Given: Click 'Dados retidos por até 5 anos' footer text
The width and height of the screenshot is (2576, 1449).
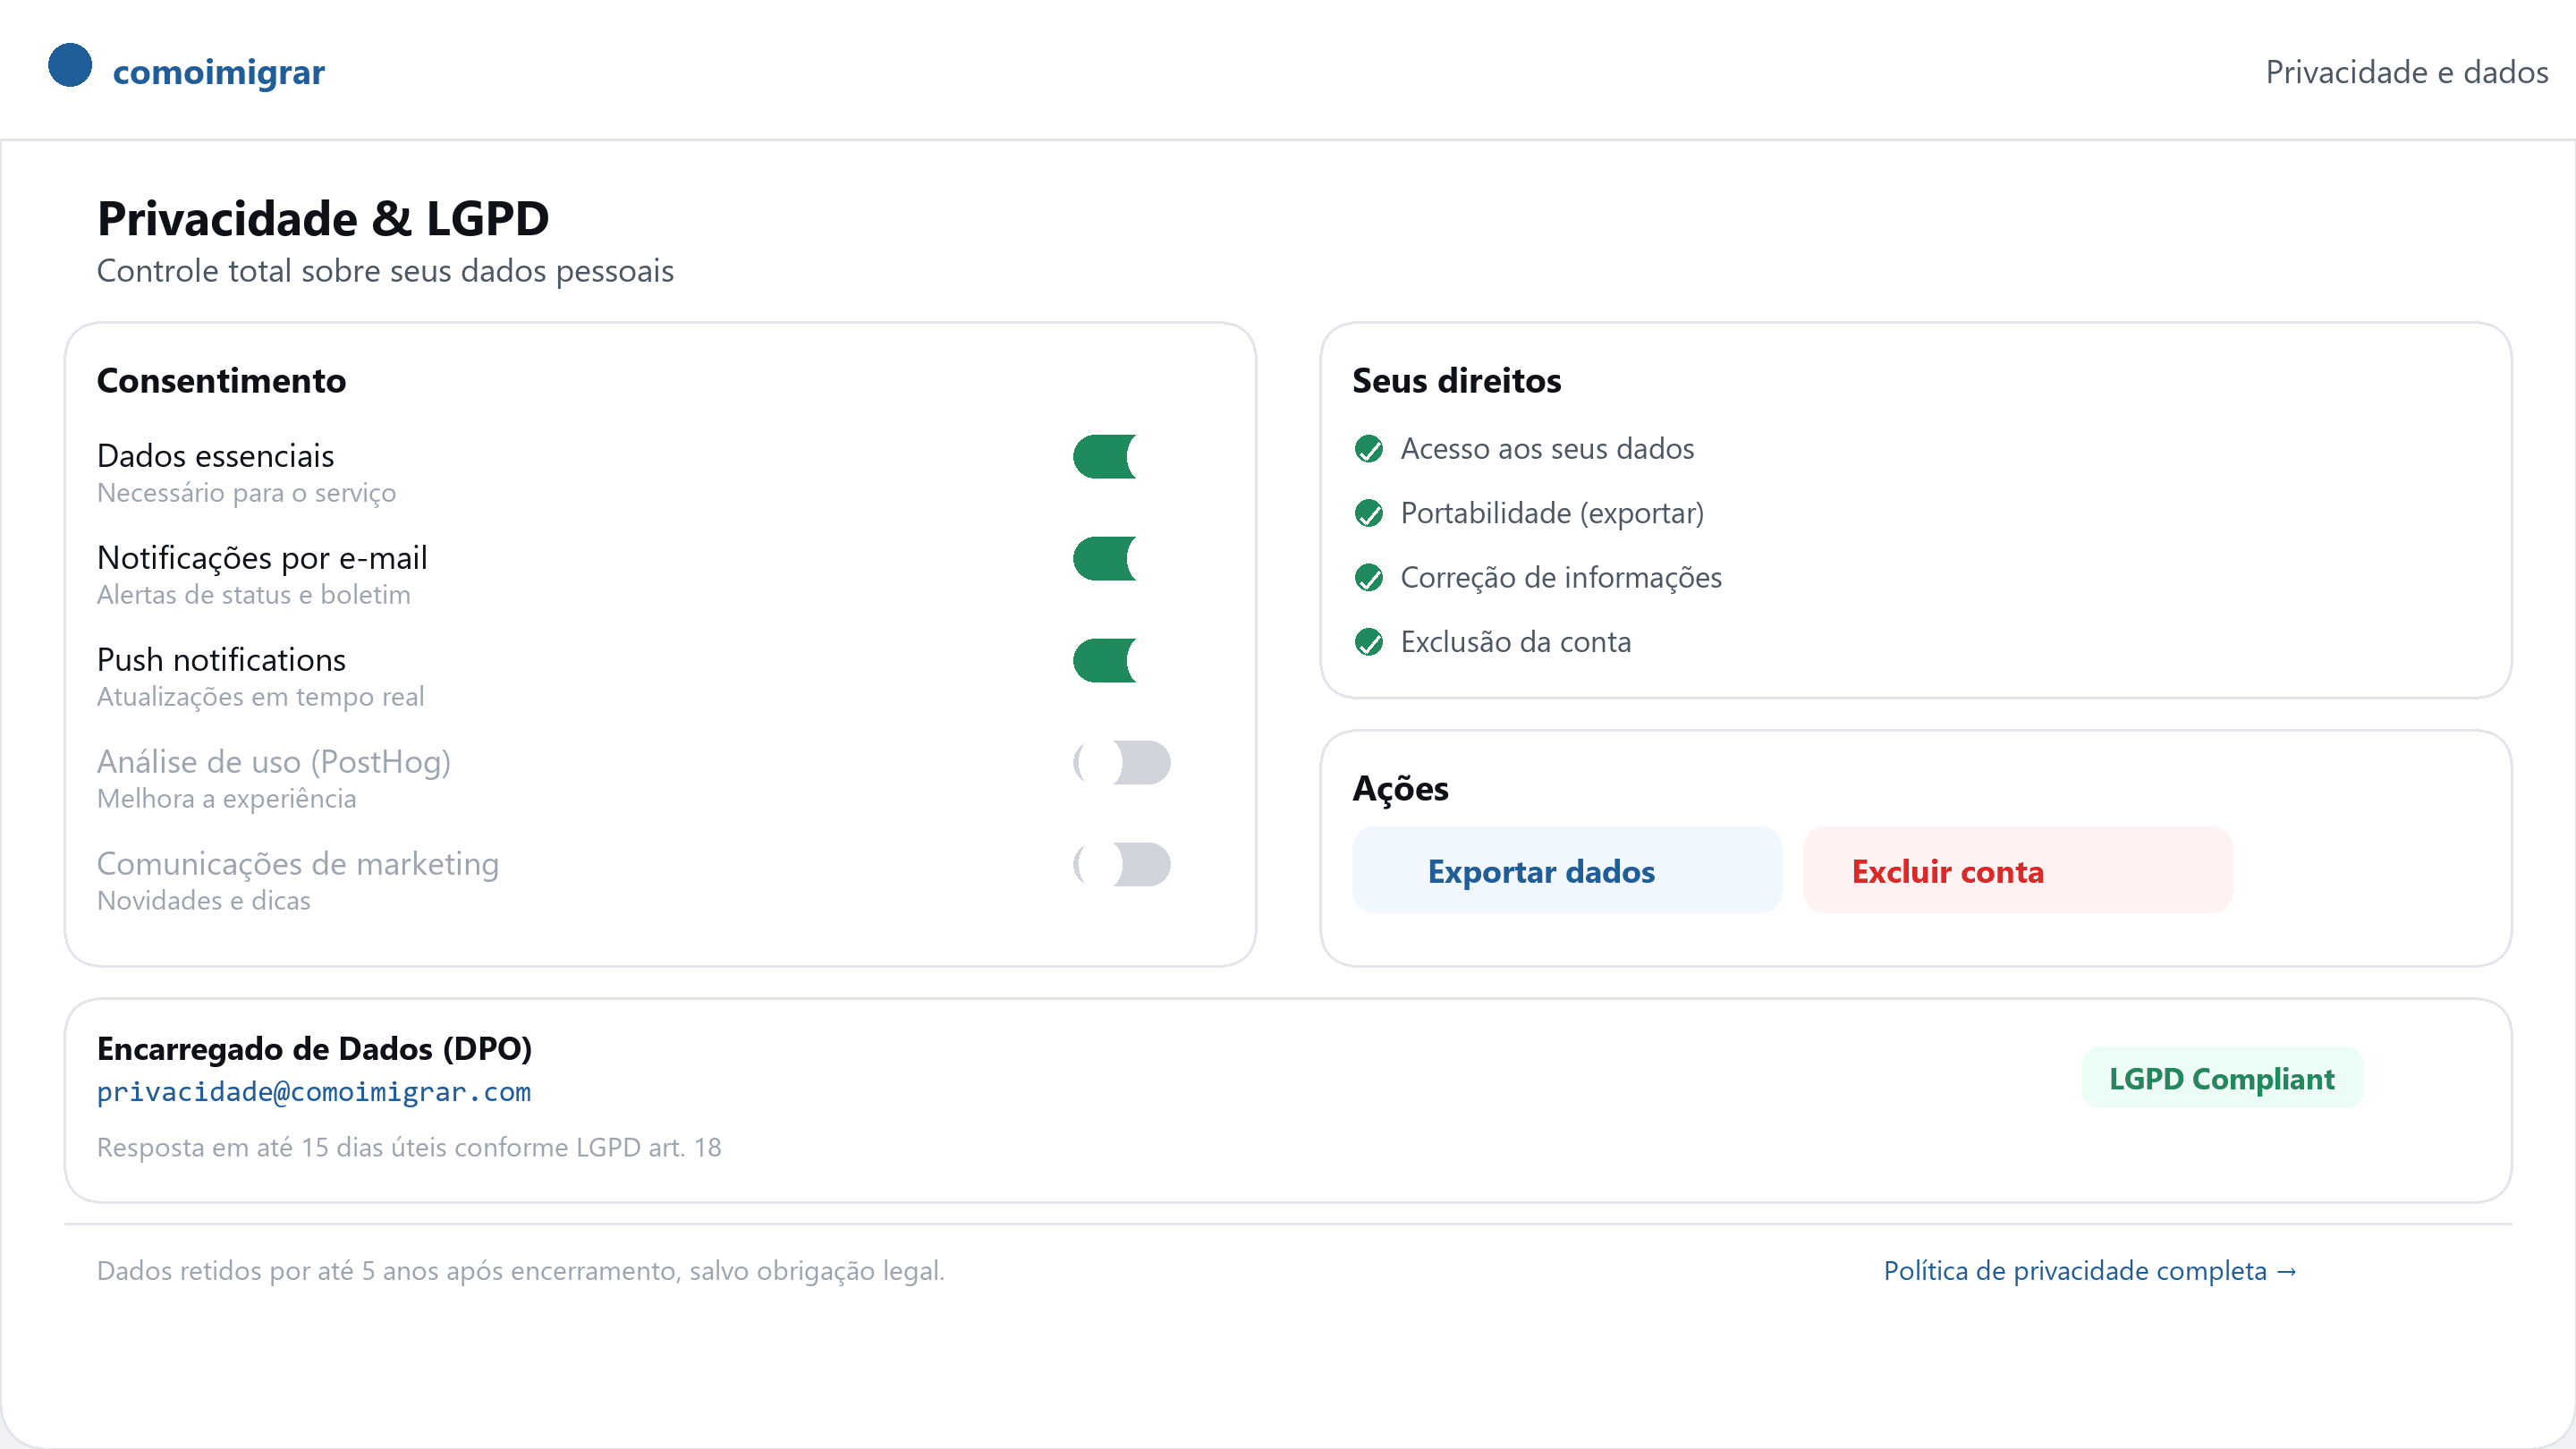Looking at the screenshot, I should tap(520, 1270).
